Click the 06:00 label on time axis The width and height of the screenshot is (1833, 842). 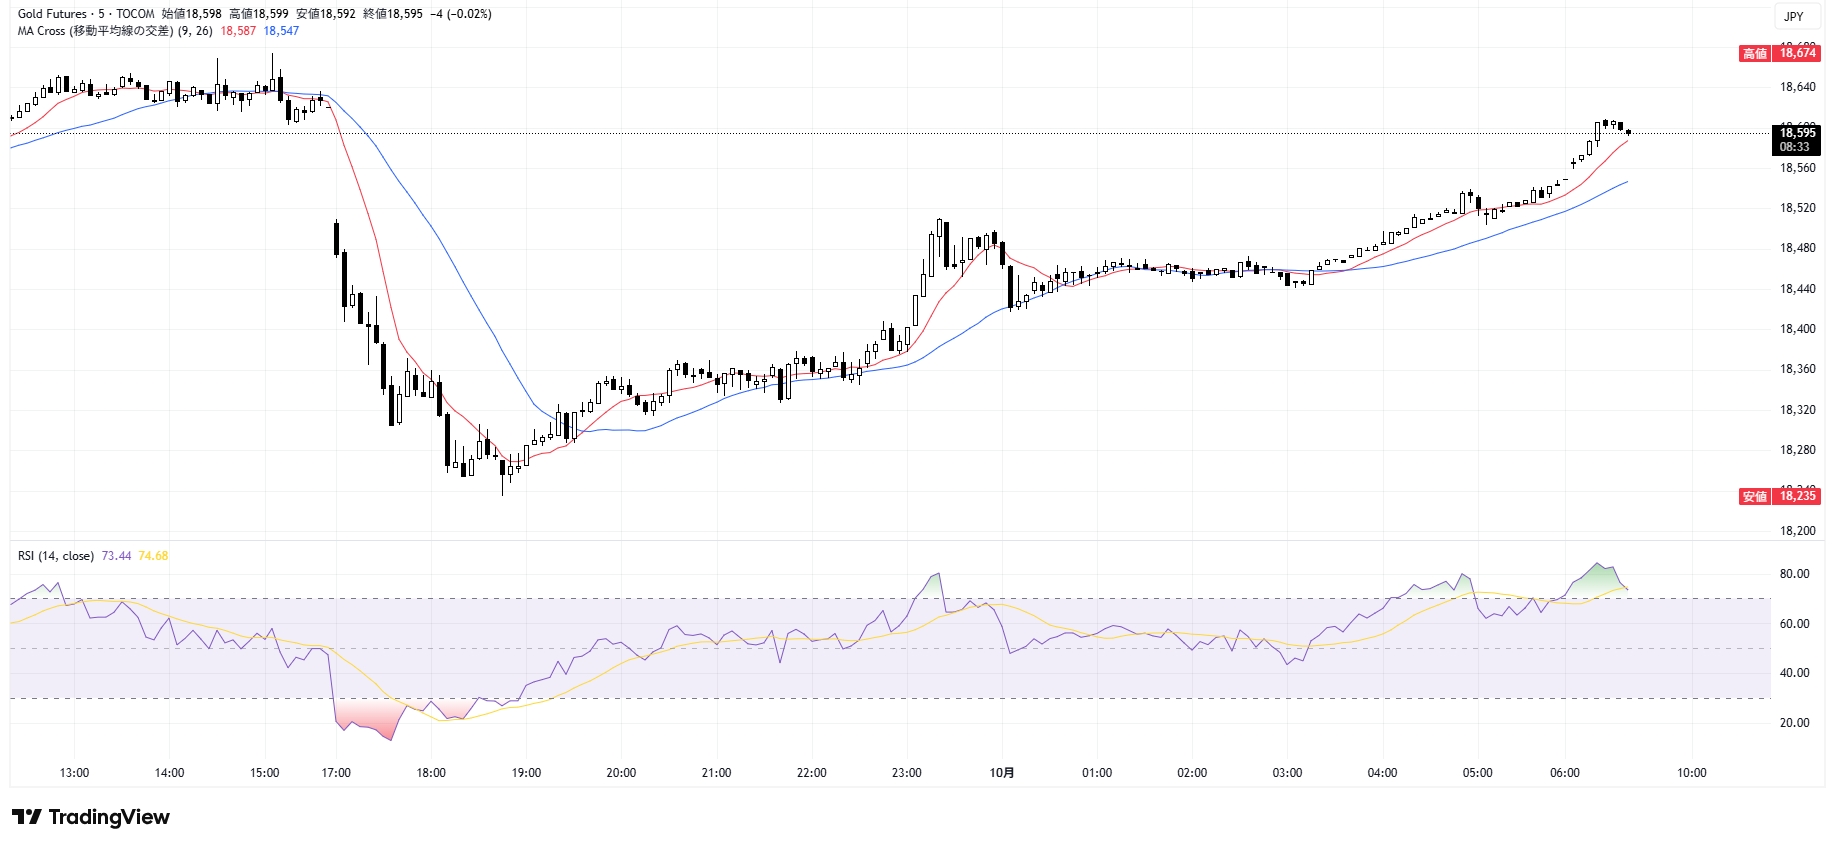coord(1565,773)
